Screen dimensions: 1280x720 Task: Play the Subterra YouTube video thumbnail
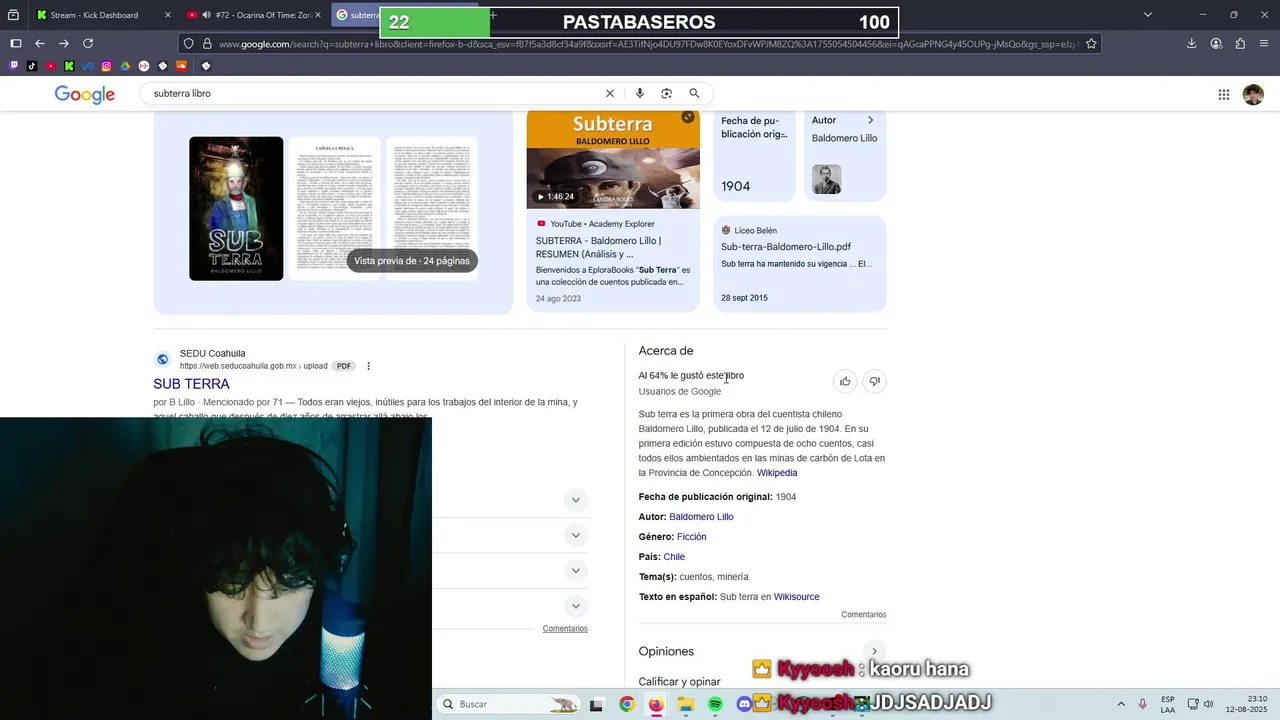click(x=613, y=159)
